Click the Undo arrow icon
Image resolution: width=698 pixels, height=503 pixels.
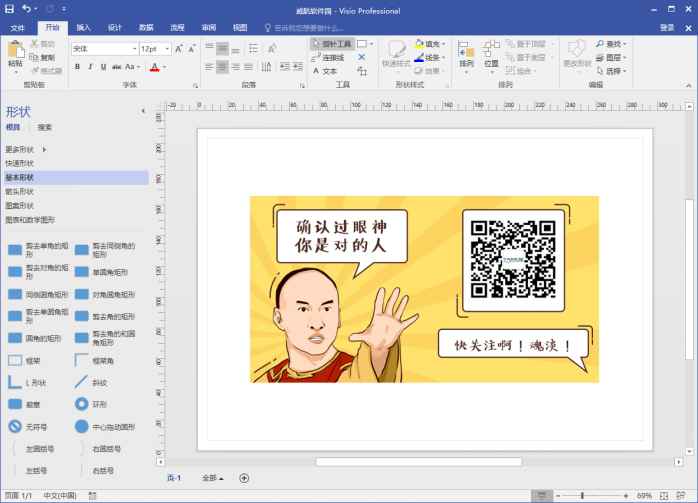(27, 9)
